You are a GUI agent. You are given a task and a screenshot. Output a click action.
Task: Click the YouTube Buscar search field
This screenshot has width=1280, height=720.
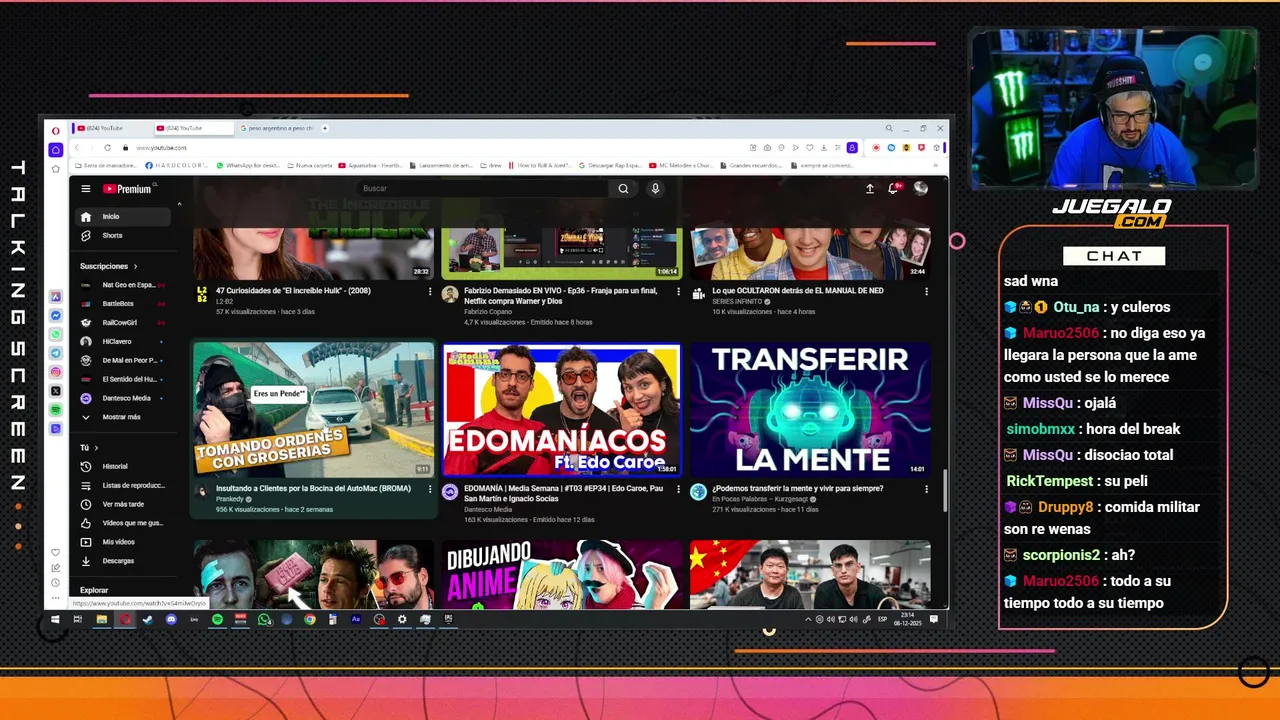(485, 189)
